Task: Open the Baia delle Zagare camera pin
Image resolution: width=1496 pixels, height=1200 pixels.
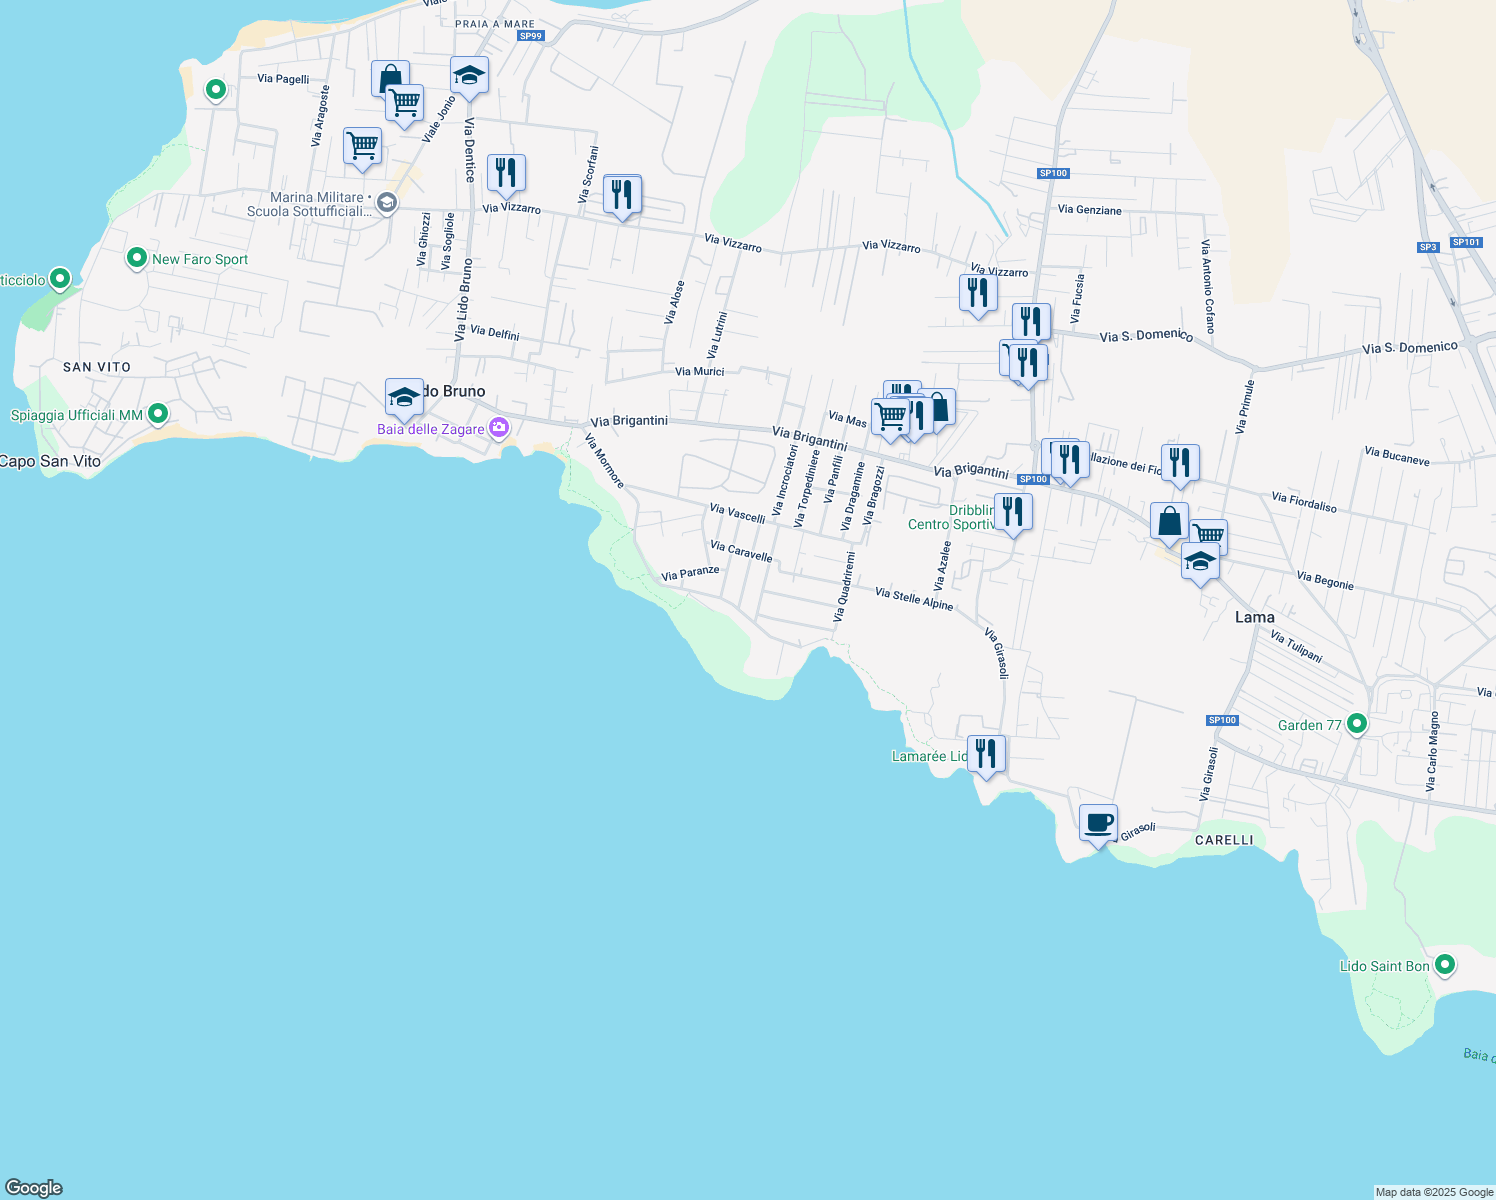Action: coord(499,428)
